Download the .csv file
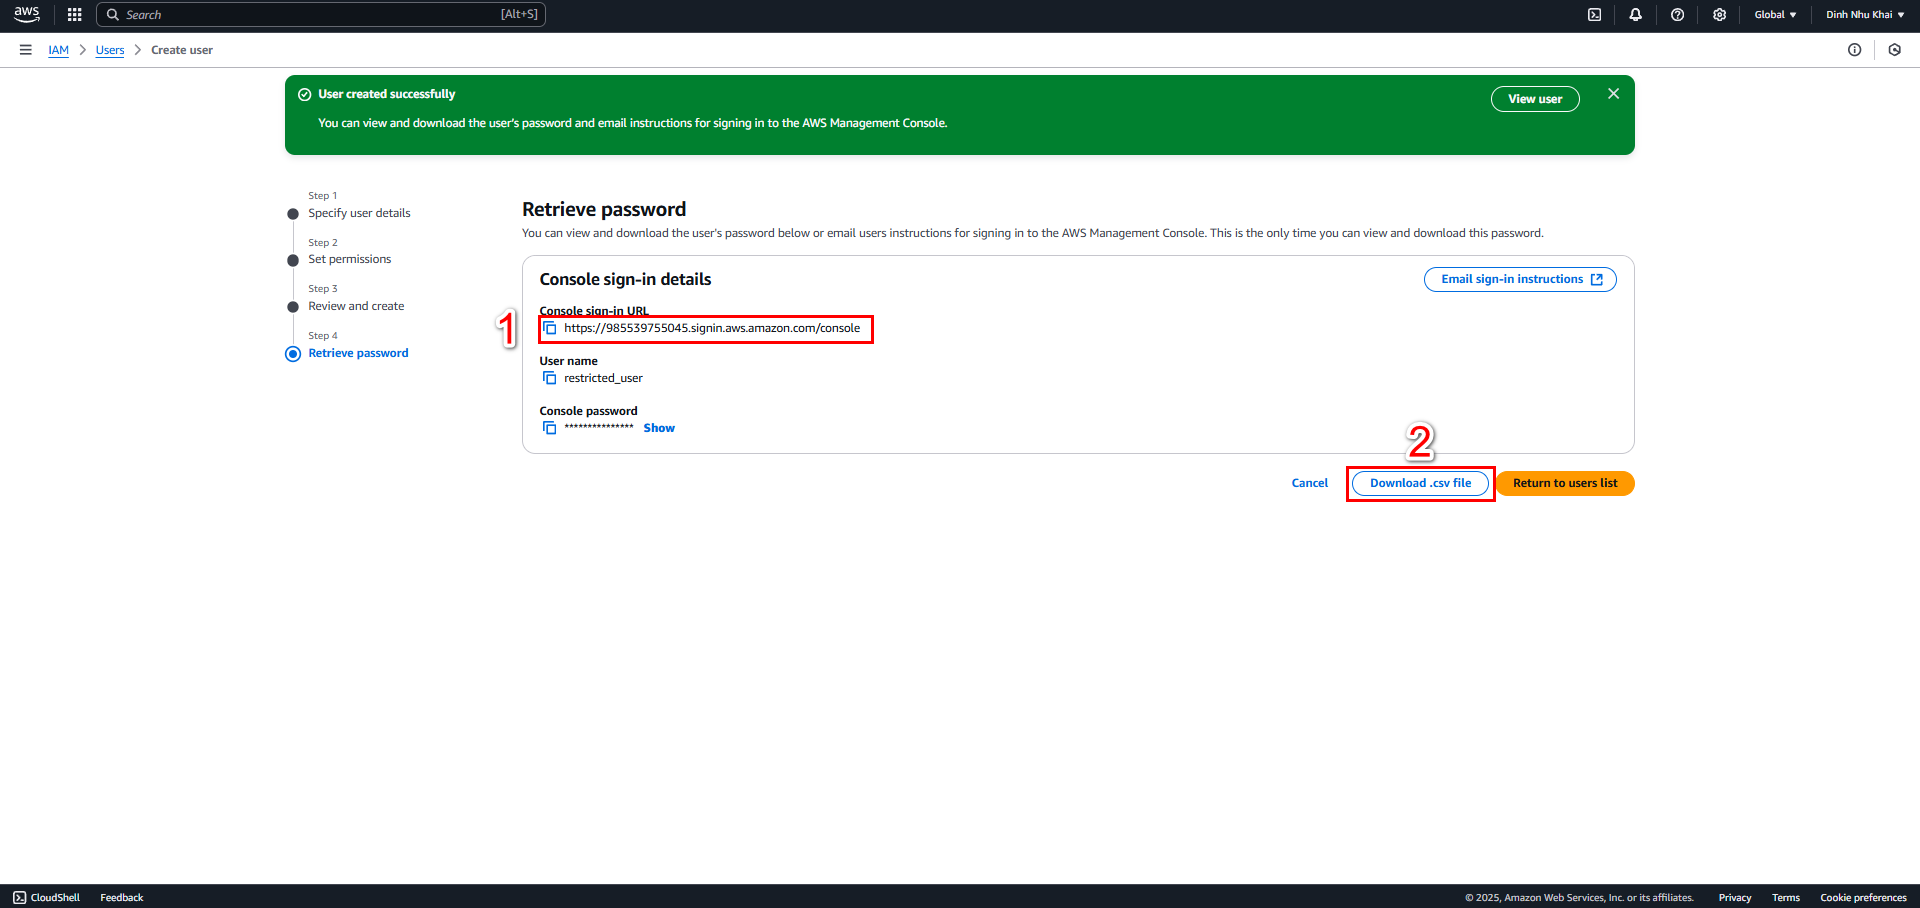The image size is (1920, 908). (x=1420, y=484)
